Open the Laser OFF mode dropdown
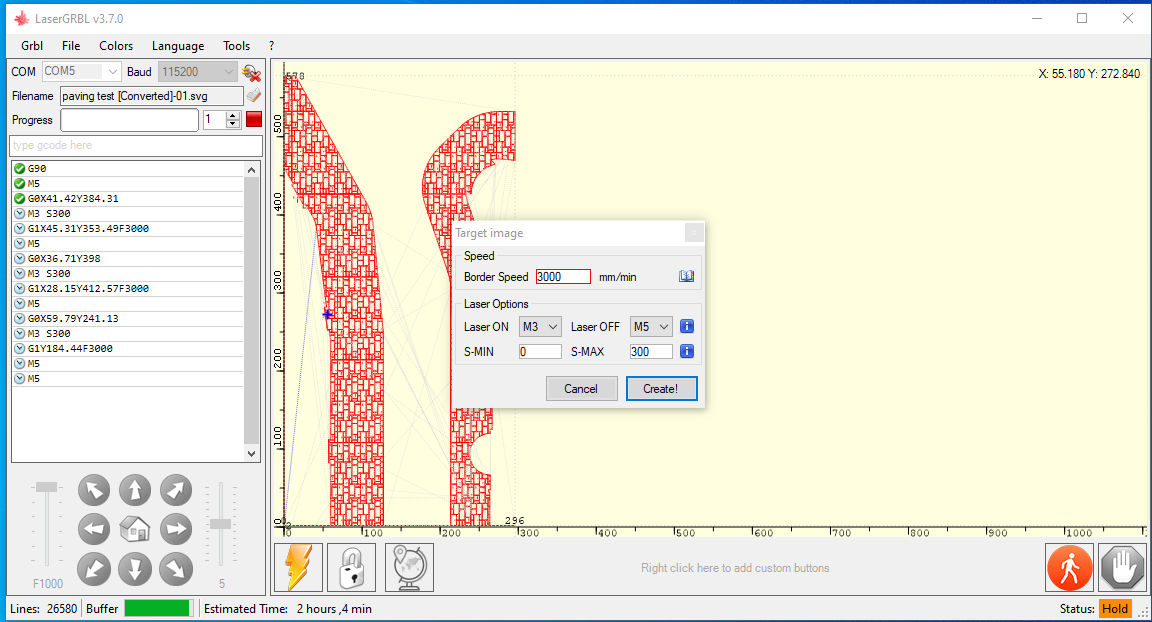The image size is (1152, 622). (651, 327)
